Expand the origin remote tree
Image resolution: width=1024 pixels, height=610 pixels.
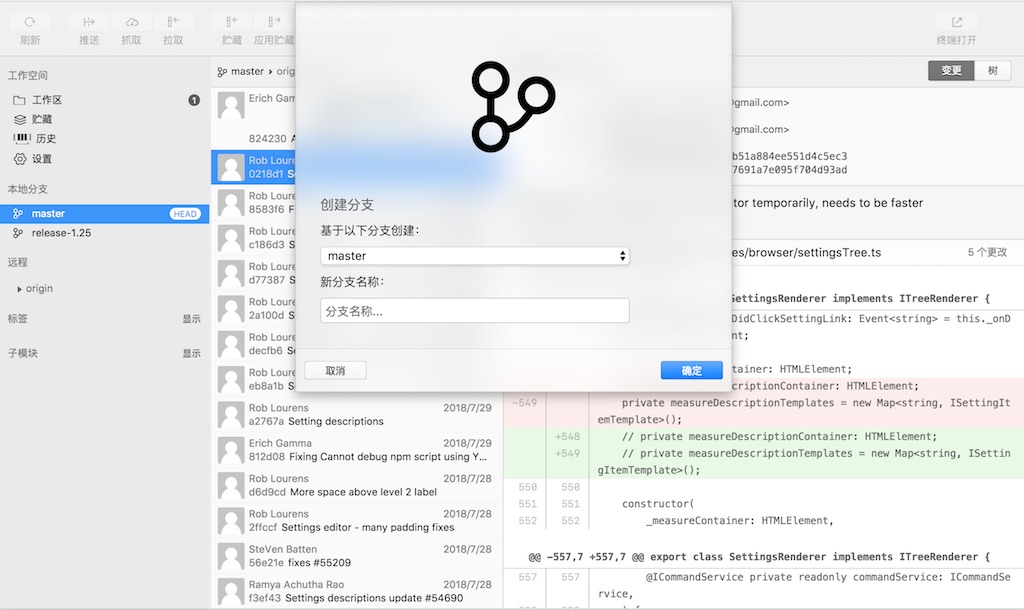tap(20, 289)
